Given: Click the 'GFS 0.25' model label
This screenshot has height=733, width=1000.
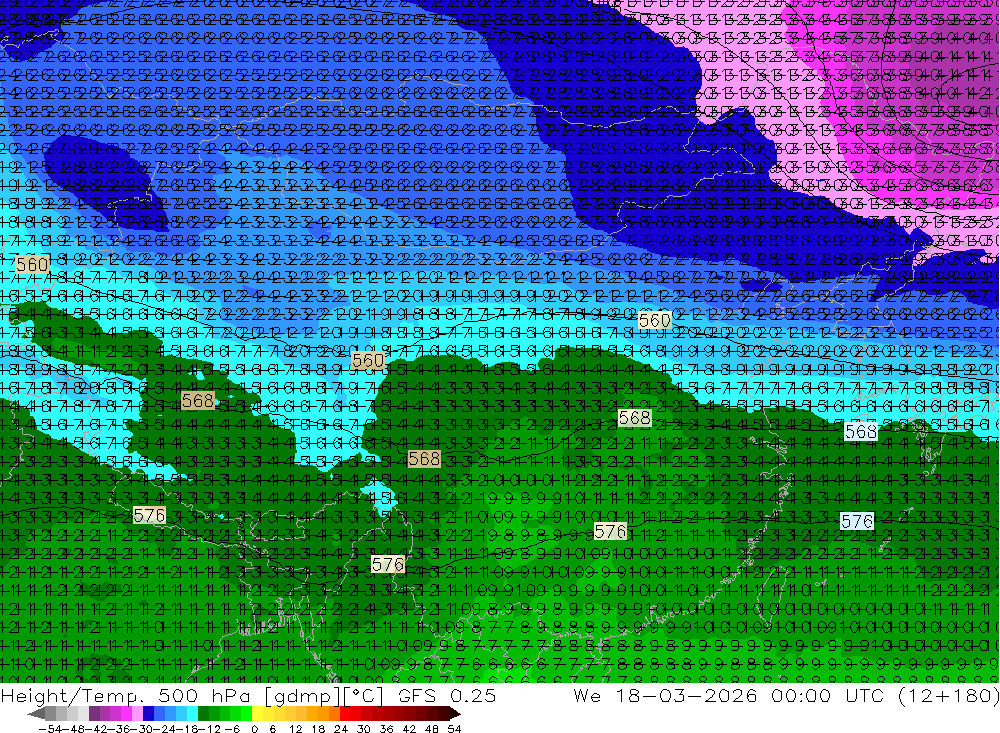Looking at the screenshot, I should click(x=447, y=696).
